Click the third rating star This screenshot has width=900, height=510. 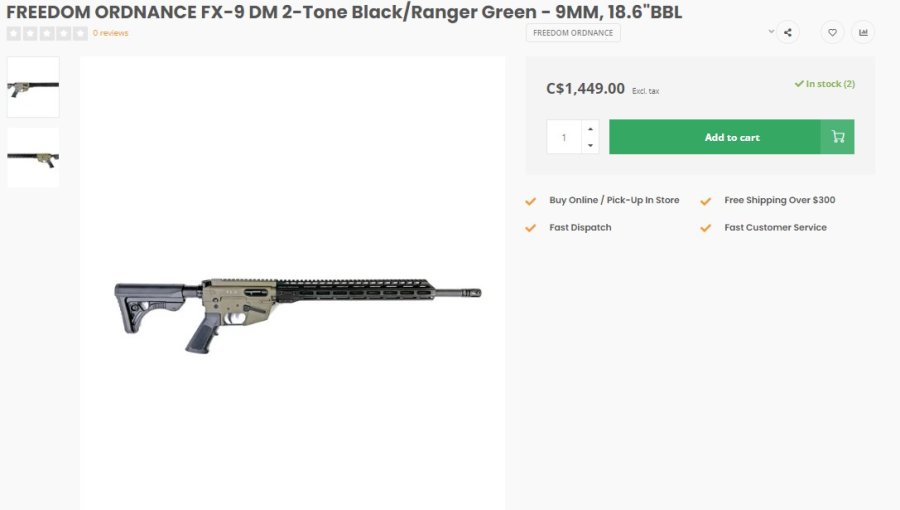(47, 33)
